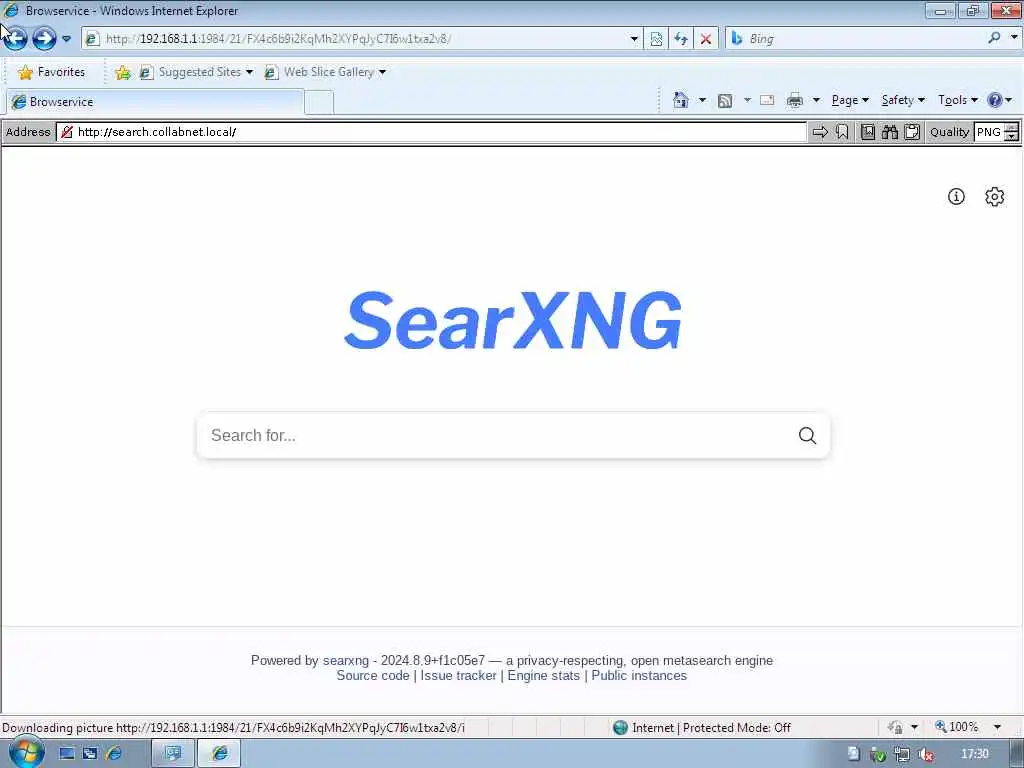Open the recent pages dropdown arrow
The image size is (1024, 768).
[x=66, y=39]
